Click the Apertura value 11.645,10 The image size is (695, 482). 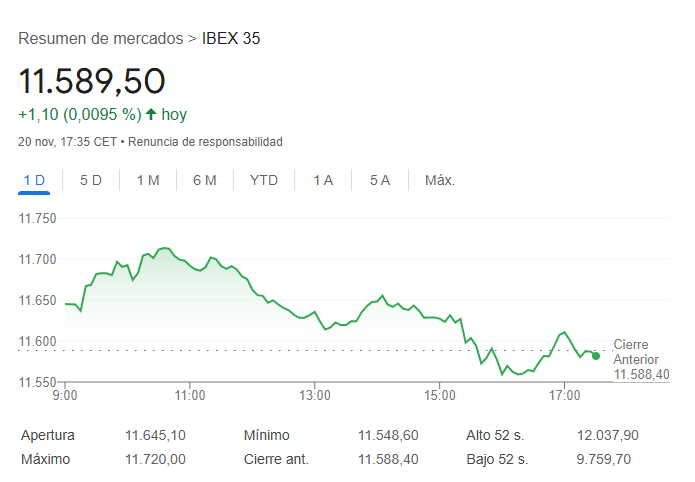pos(156,435)
